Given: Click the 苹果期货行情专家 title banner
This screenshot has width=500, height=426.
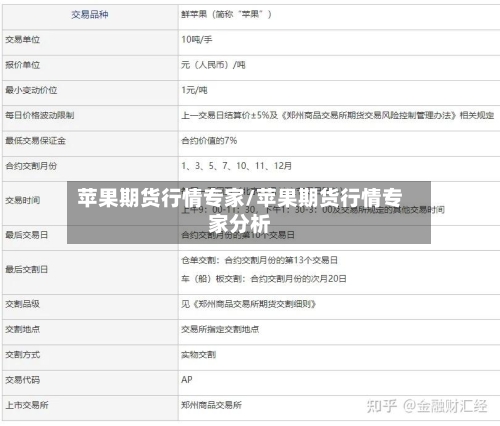Looking at the screenshot, I should click(x=249, y=212).
